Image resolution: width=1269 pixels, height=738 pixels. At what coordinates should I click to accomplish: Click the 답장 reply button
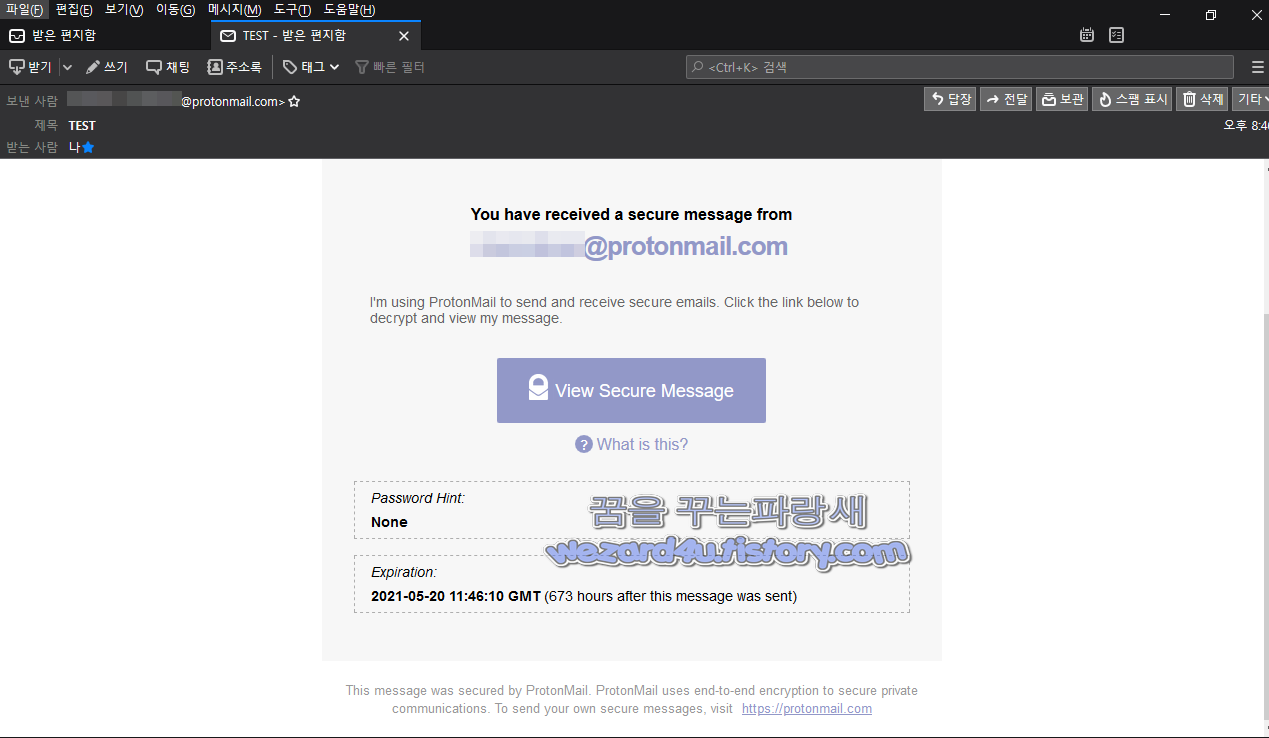click(x=950, y=99)
